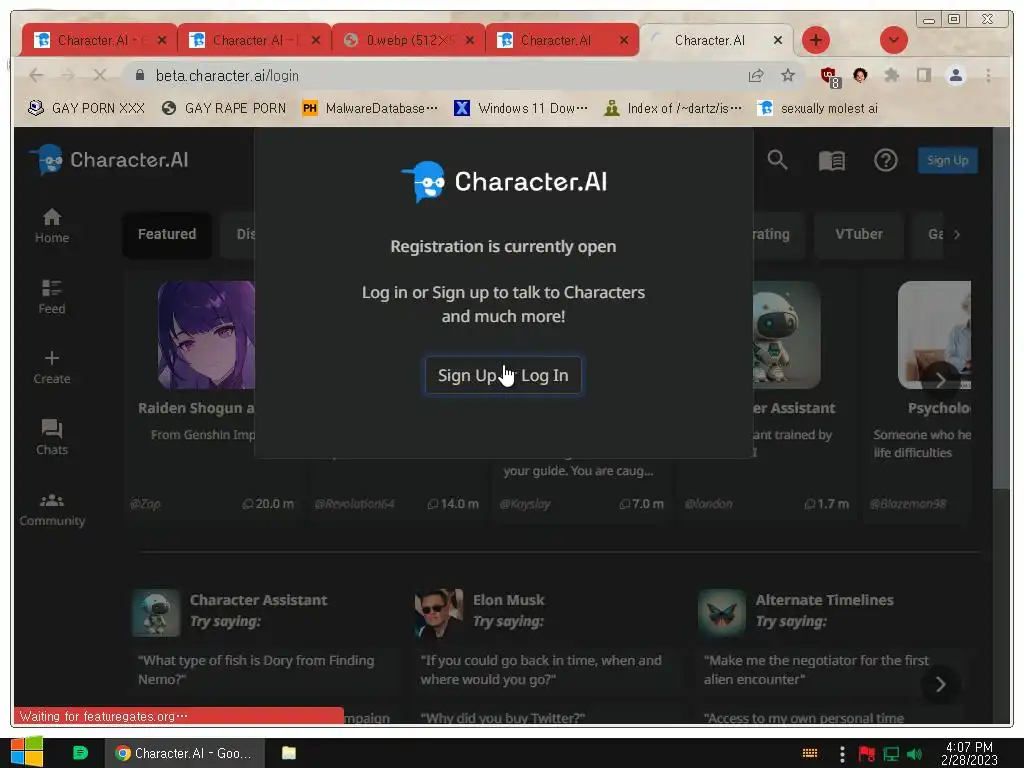
Task: Click the green app icon on the taskbar
Action: click(80, 753)
